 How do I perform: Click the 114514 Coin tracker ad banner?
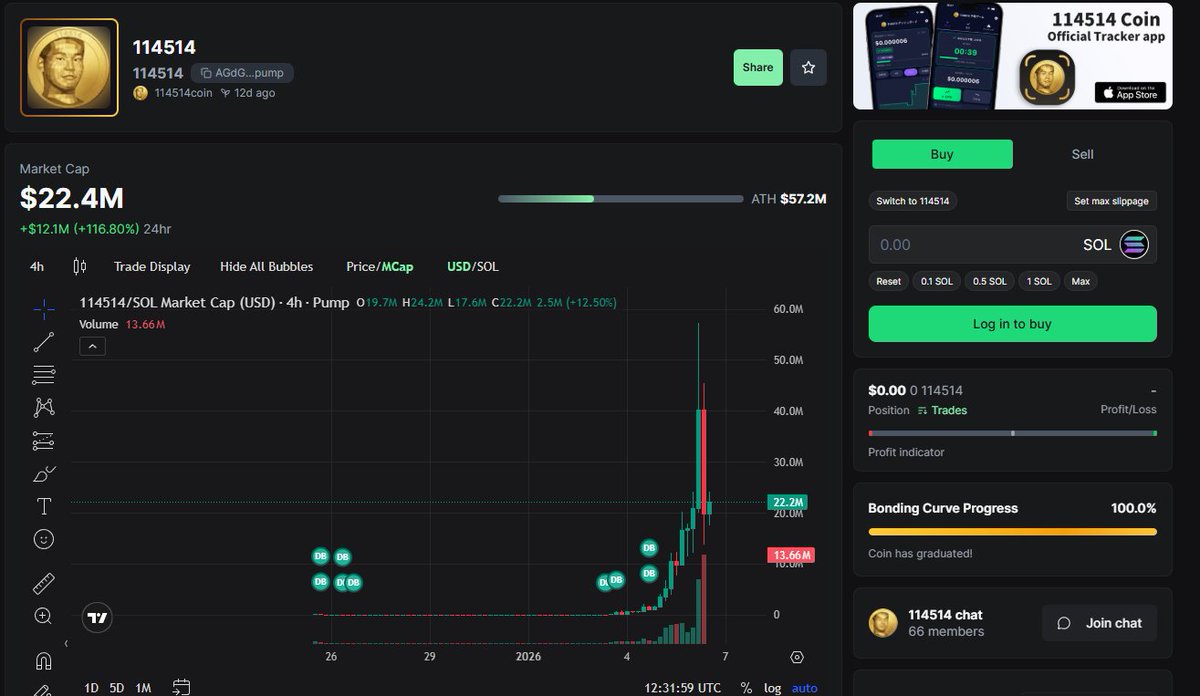coord(1012,56)
